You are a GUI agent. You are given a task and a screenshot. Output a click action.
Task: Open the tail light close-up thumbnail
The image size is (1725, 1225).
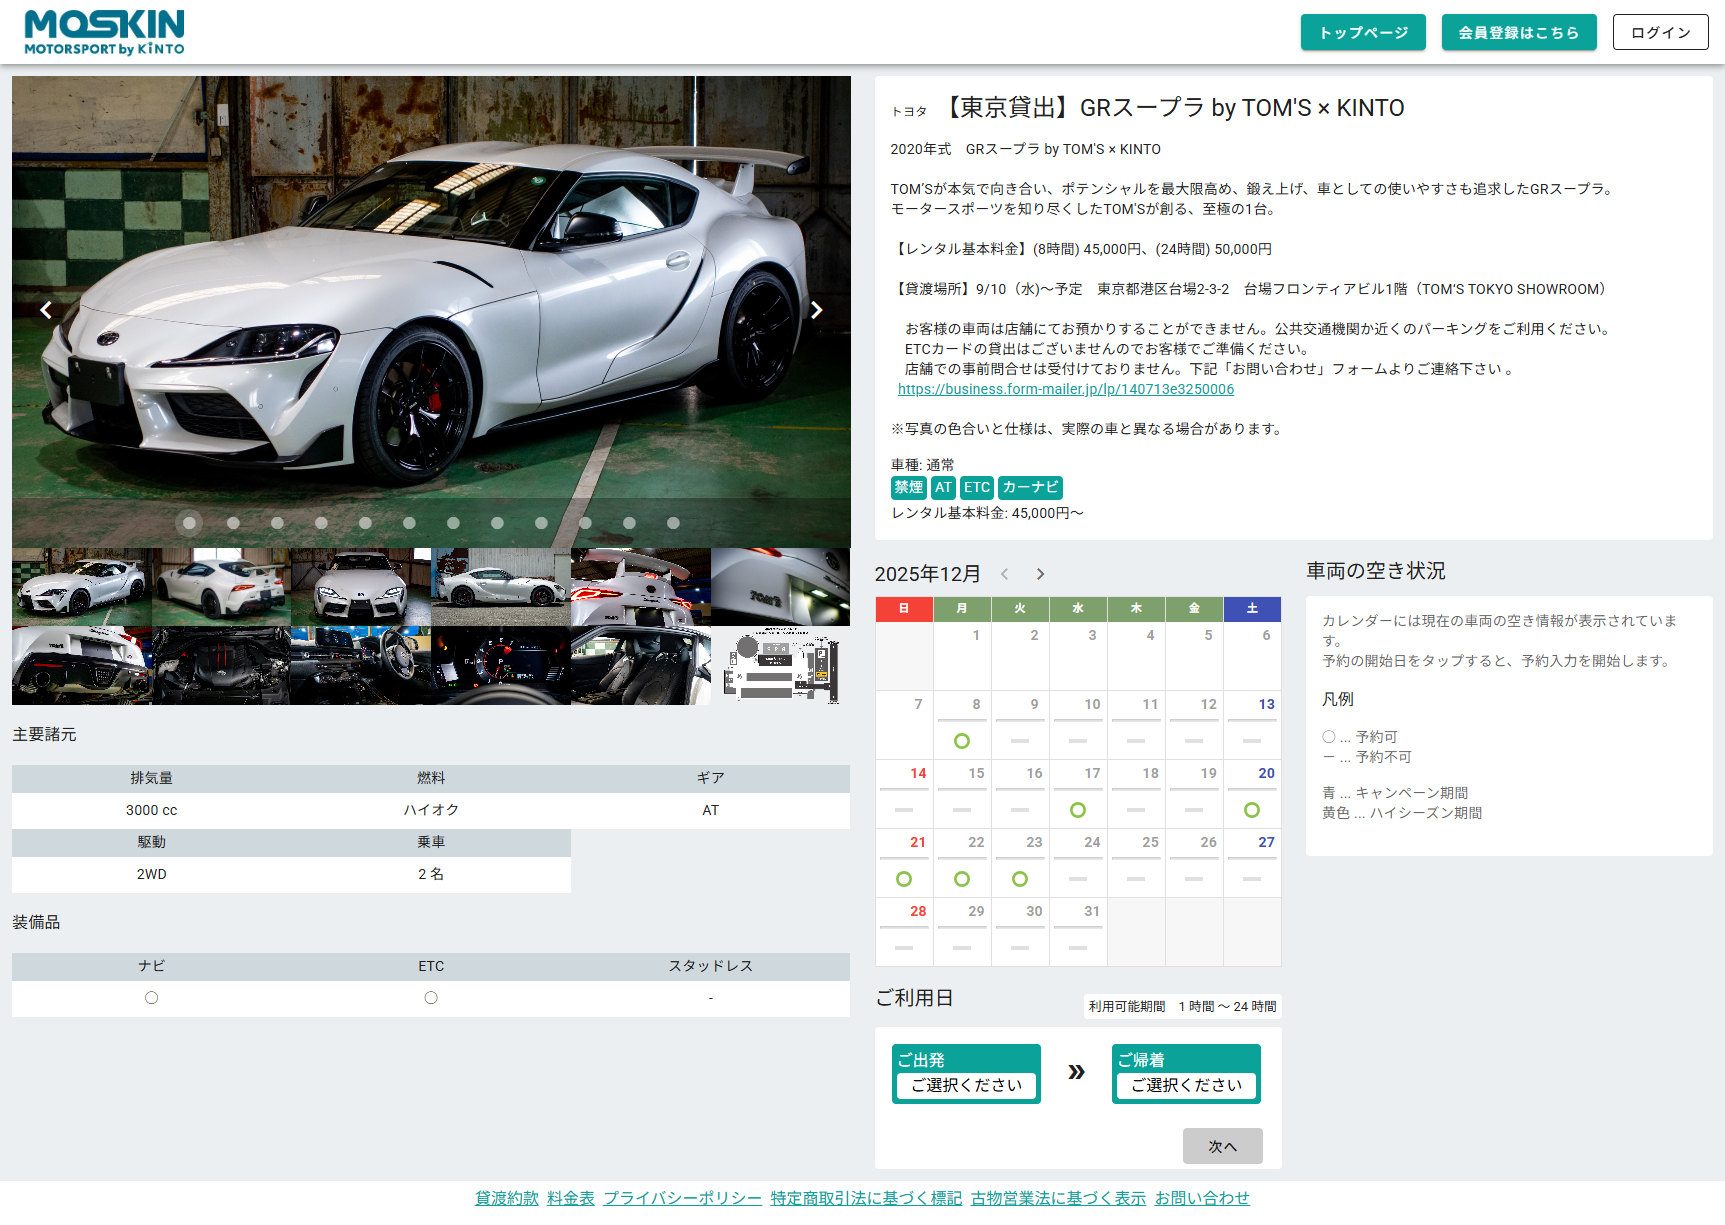(641, 587)
